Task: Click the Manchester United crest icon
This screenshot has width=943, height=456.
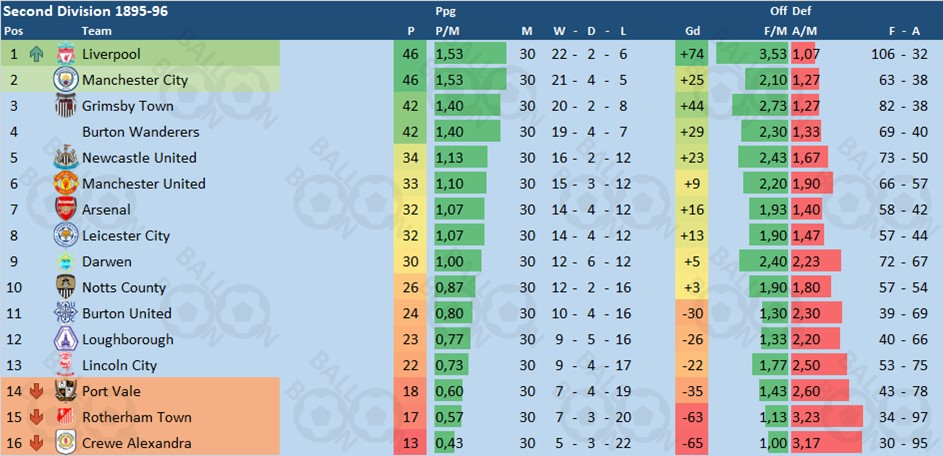Action: [66, 183]
